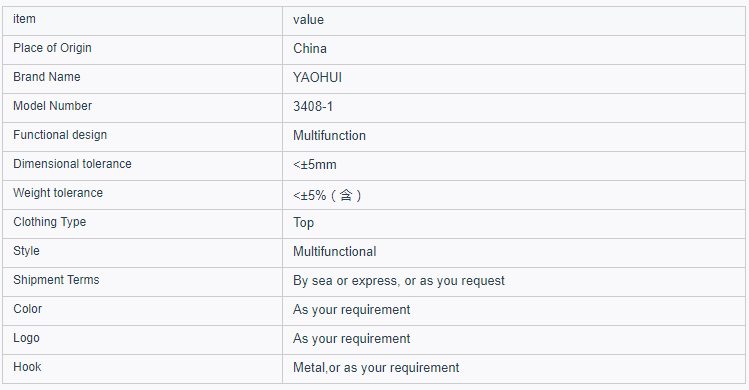Select the 'Dimensional tolerance' label
The width and height of the screenshot is (749, 390).
click(x=72, y=164)
